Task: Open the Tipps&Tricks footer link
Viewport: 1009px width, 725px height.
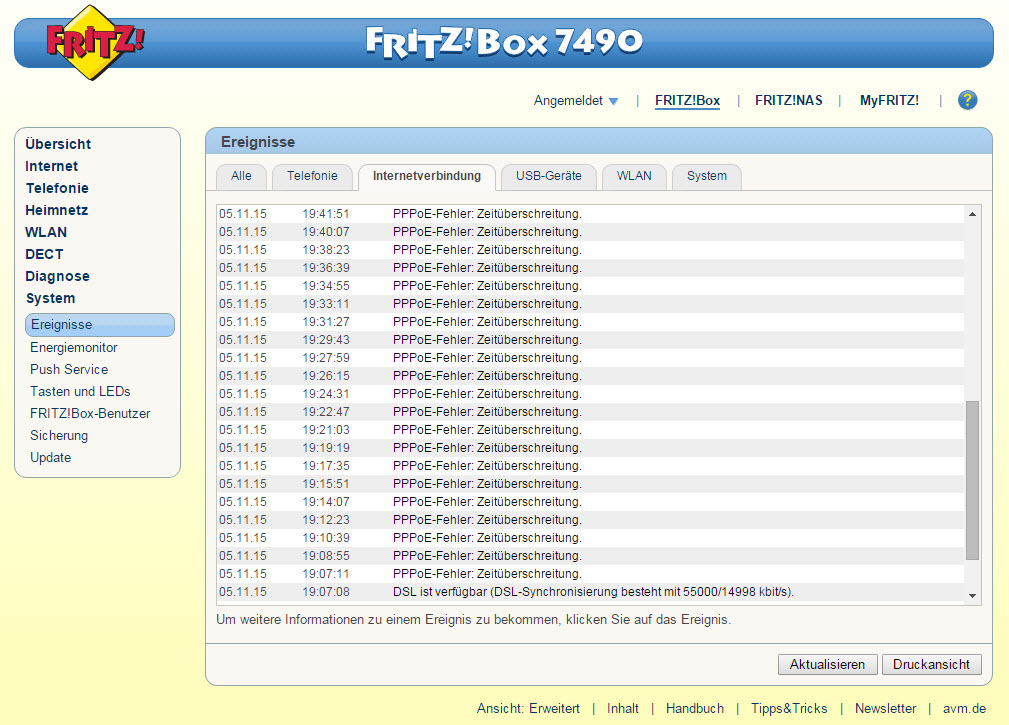Action: tap(789, 708)
